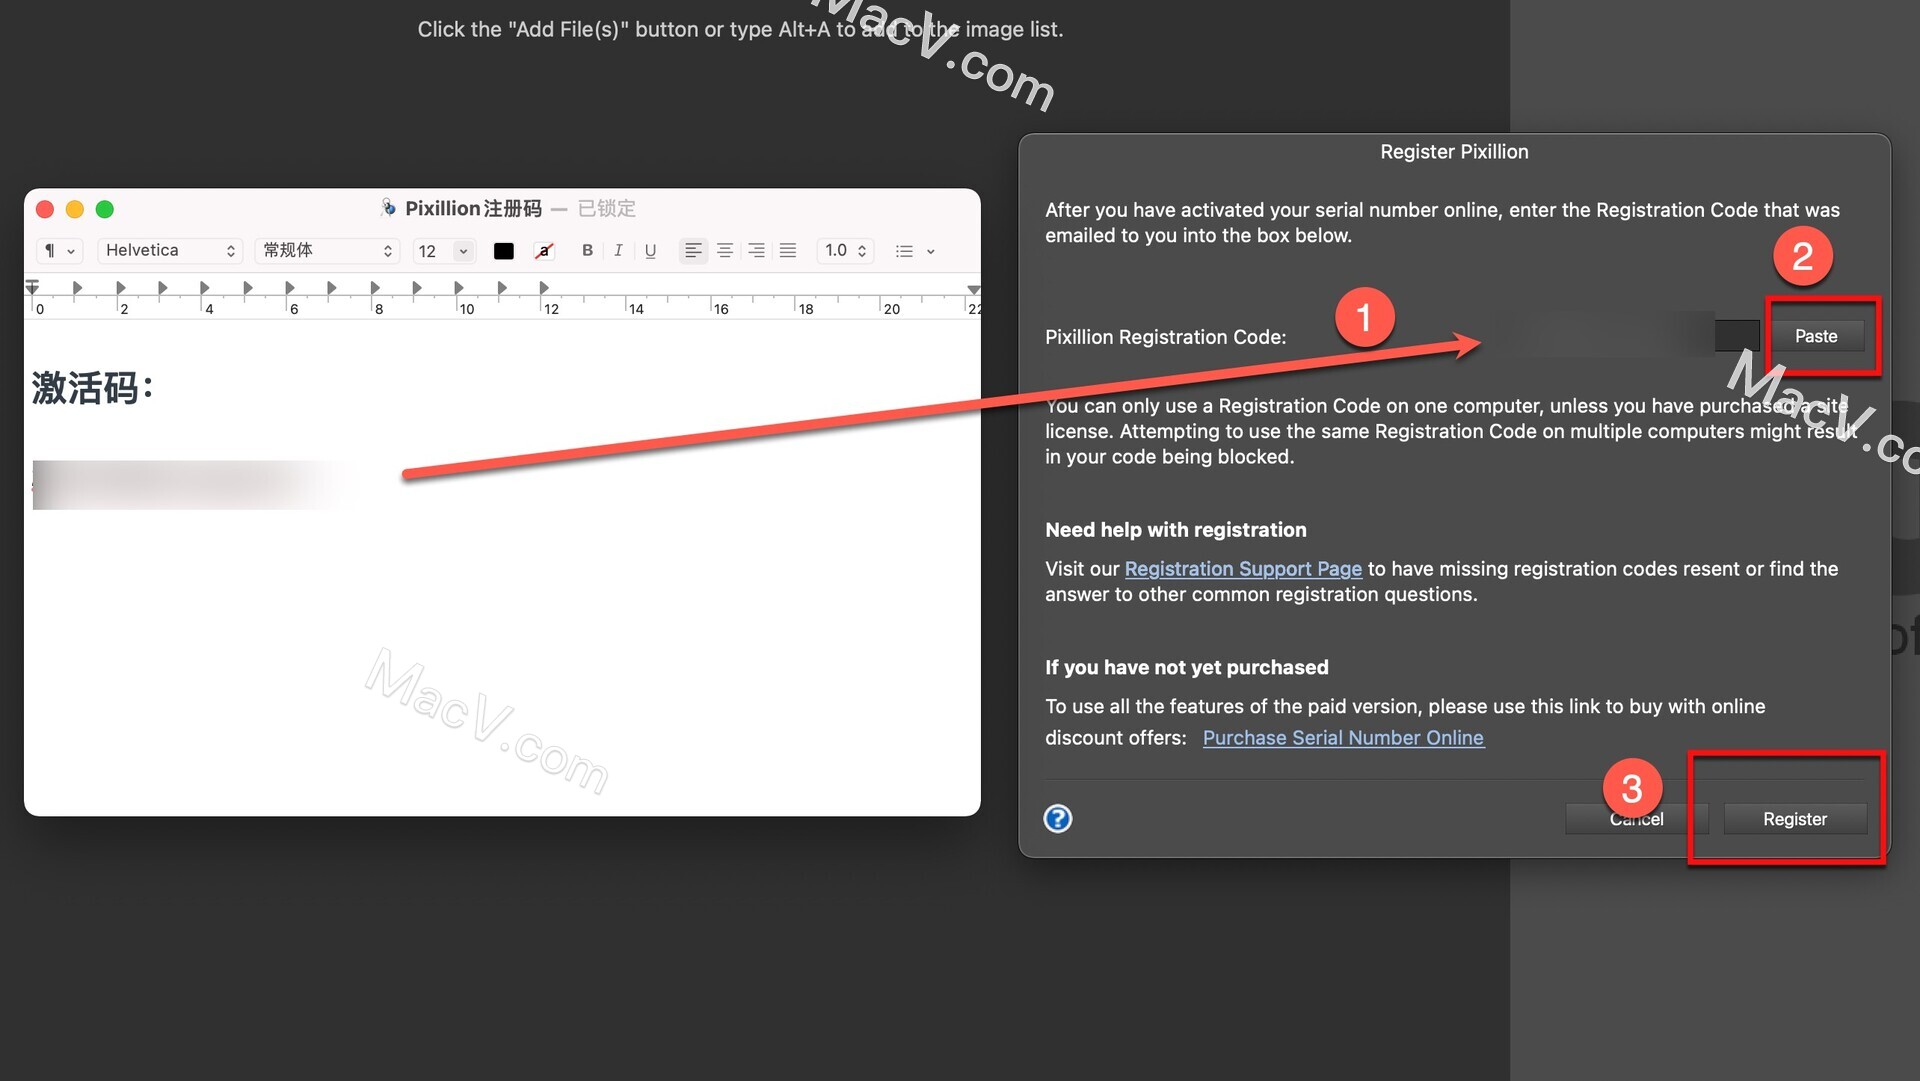Select the tab stop at ruler mark 12
Image resolution: width=1920 pixels, height=1081 pixels.
(x=544, y=288)
